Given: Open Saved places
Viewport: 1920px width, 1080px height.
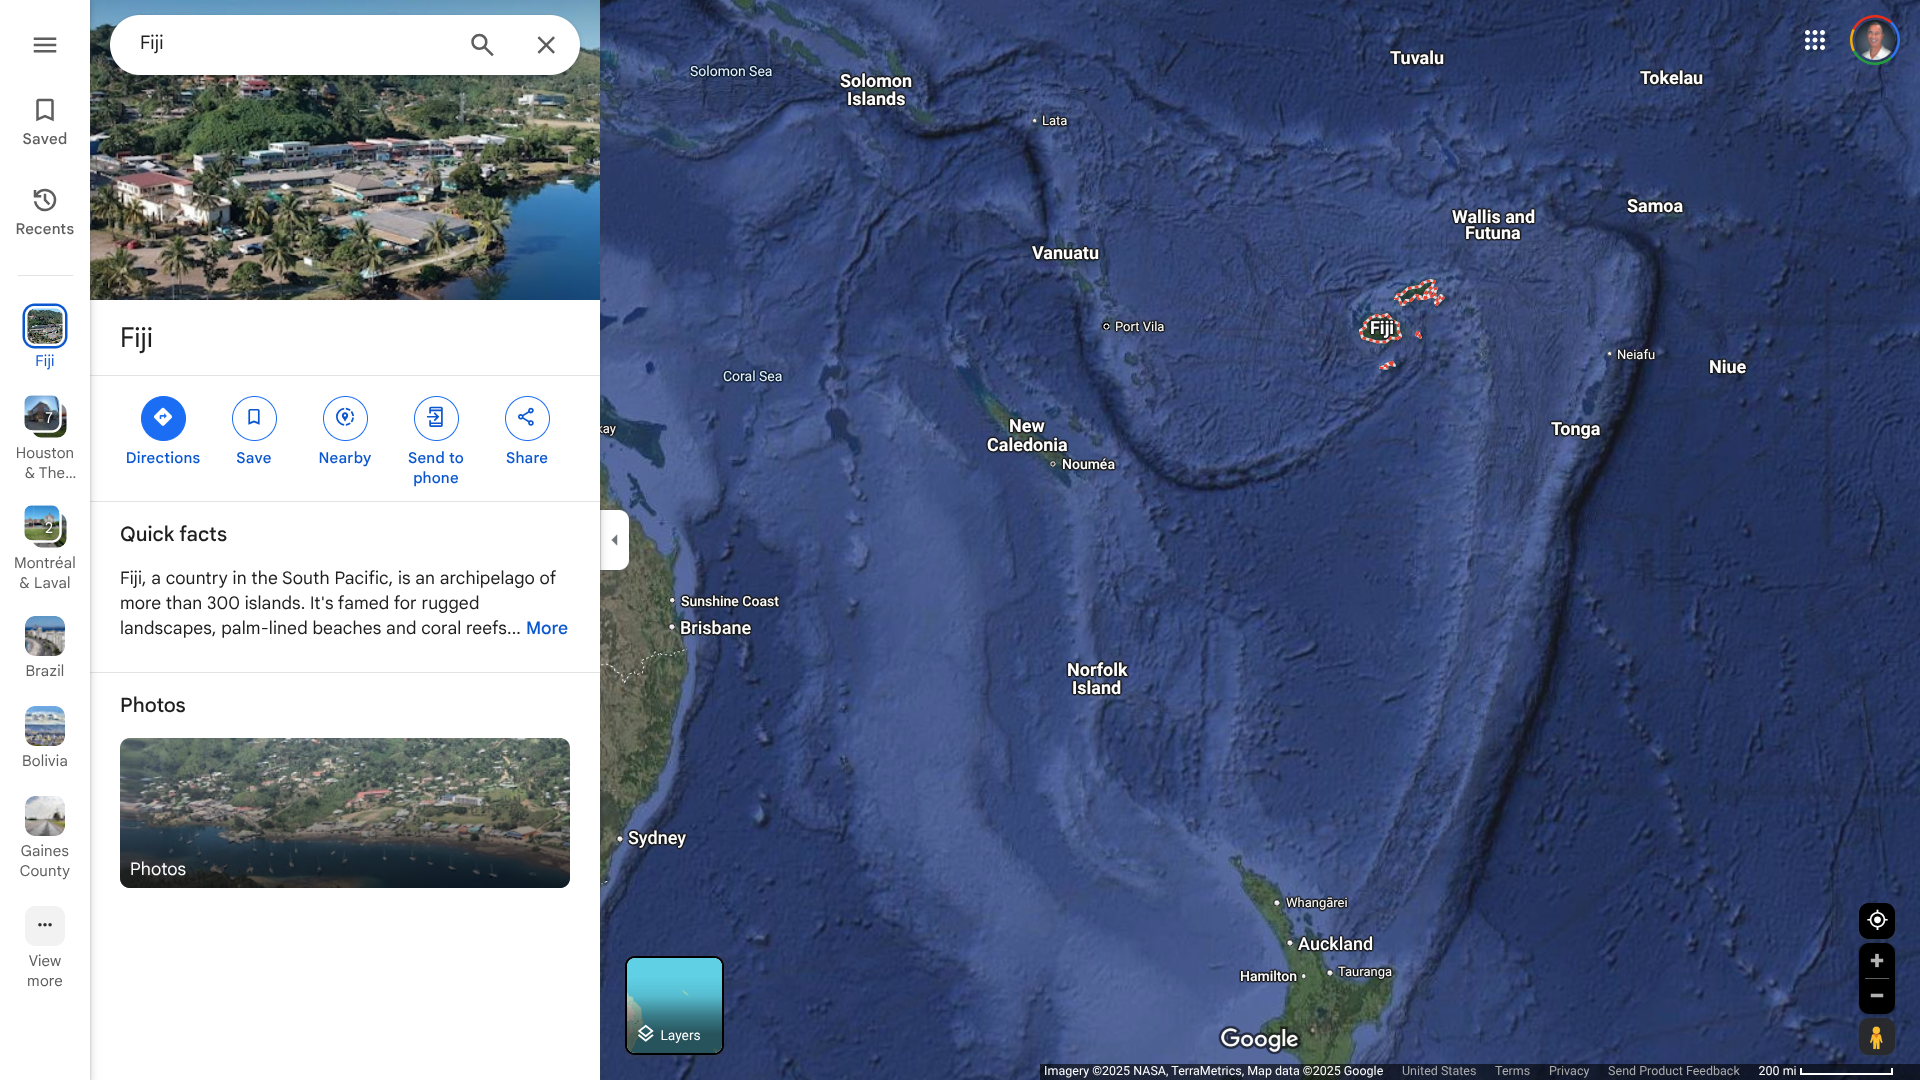Looking at the screenshot, I should coord(45,122).
